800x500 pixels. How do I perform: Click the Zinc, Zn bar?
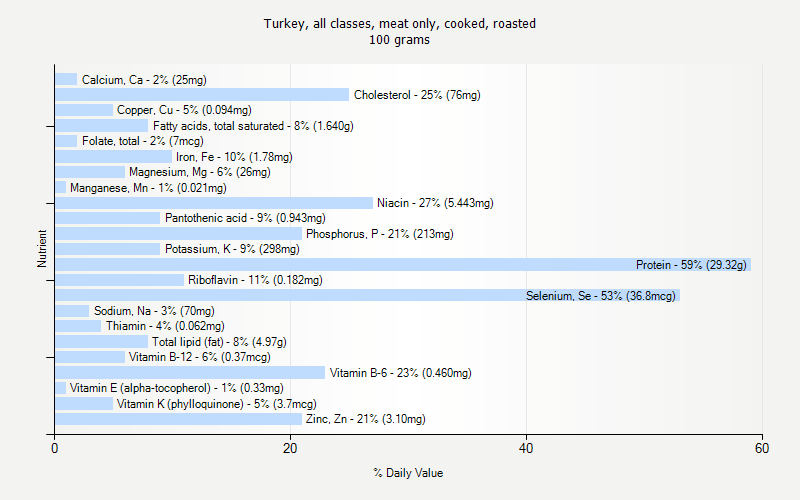point(178,419)
